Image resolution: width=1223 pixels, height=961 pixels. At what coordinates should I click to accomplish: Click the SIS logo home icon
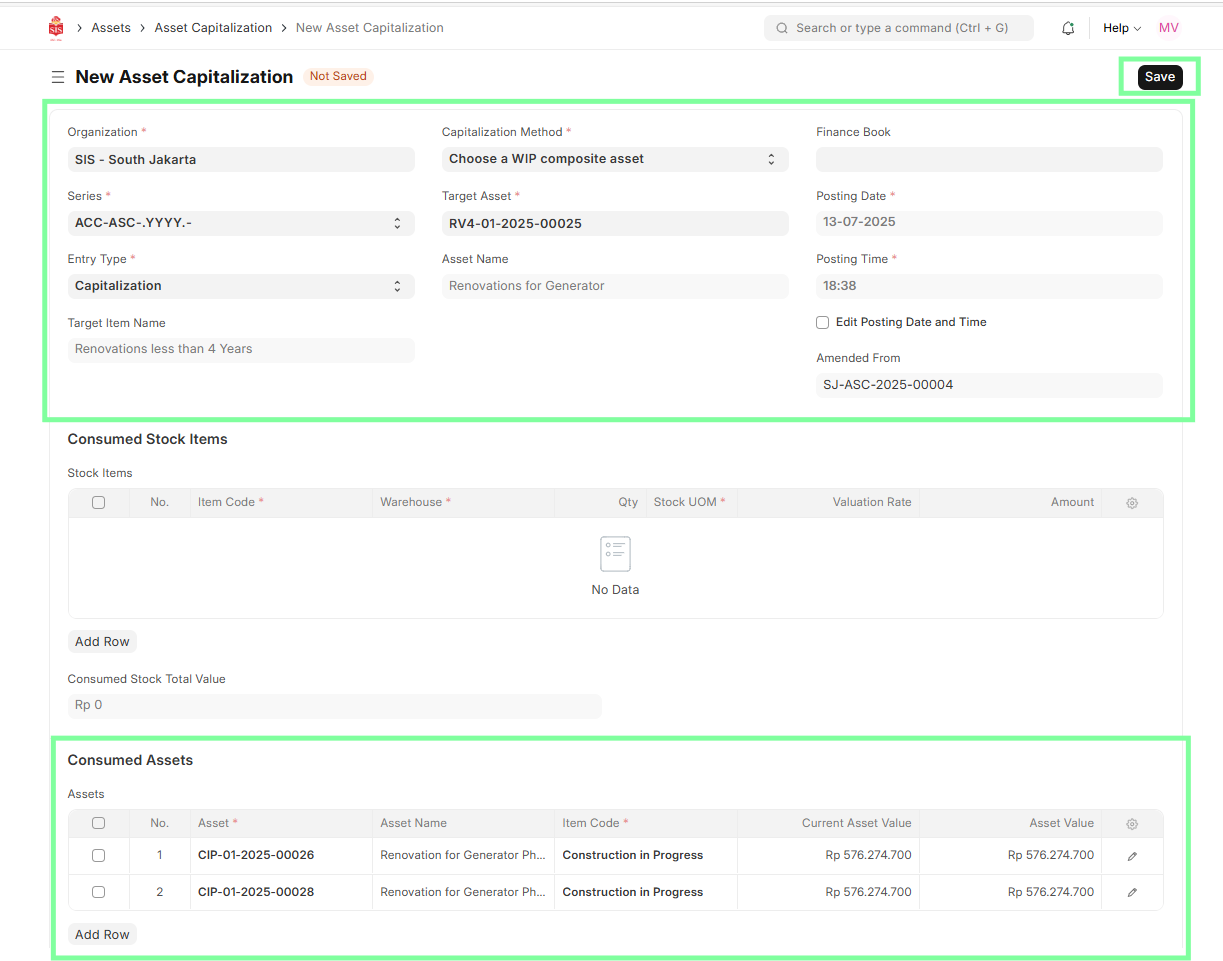(56, 28)
